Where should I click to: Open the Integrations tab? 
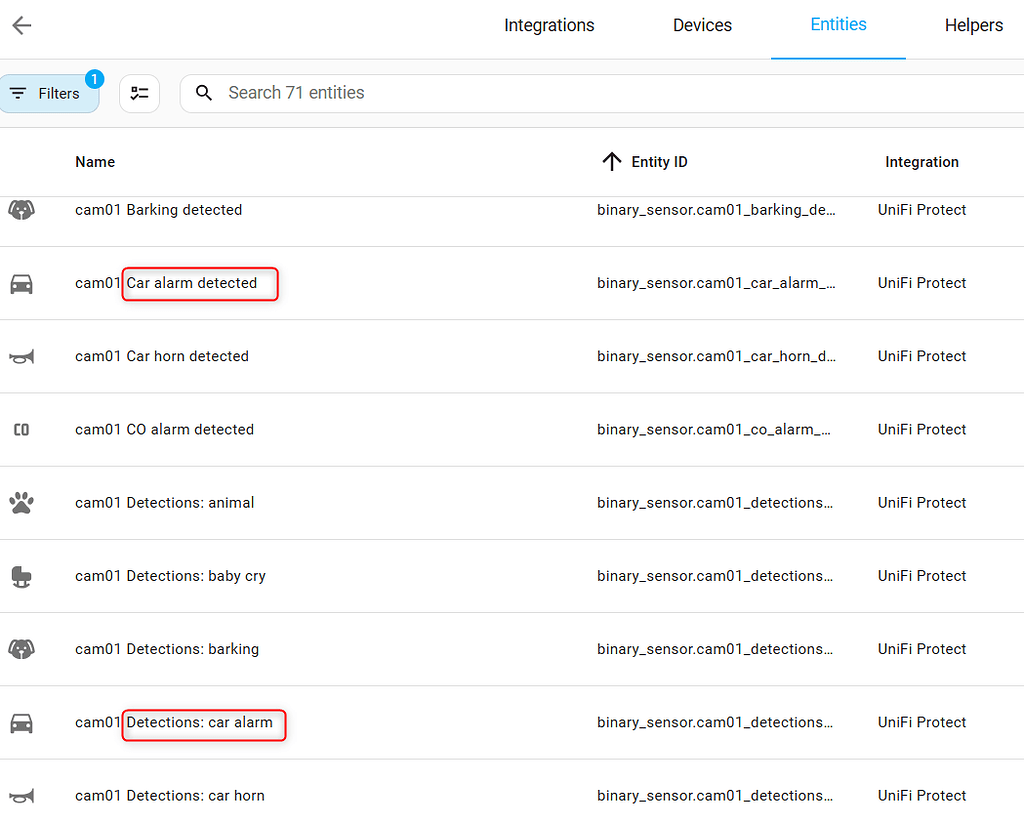pyautogui.click(x=549, y=25)
